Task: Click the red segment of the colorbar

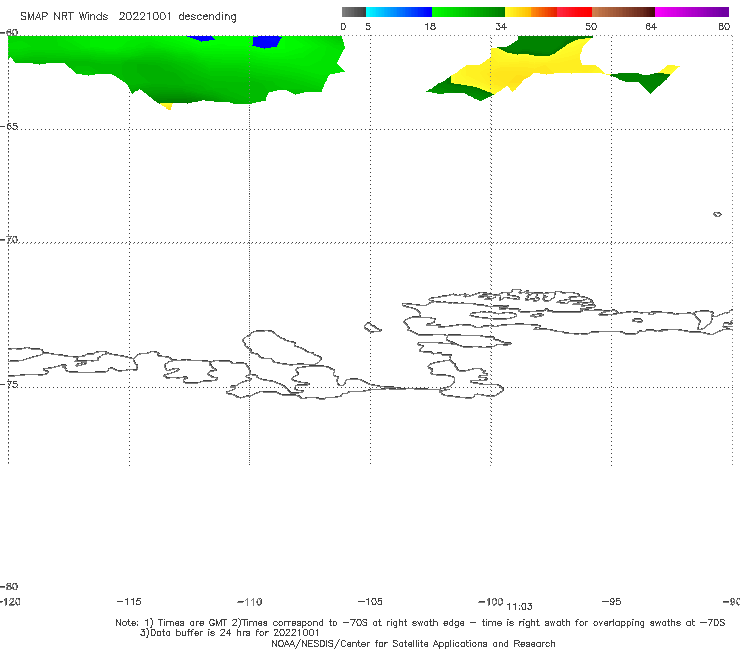Action: tap(574, 12)
